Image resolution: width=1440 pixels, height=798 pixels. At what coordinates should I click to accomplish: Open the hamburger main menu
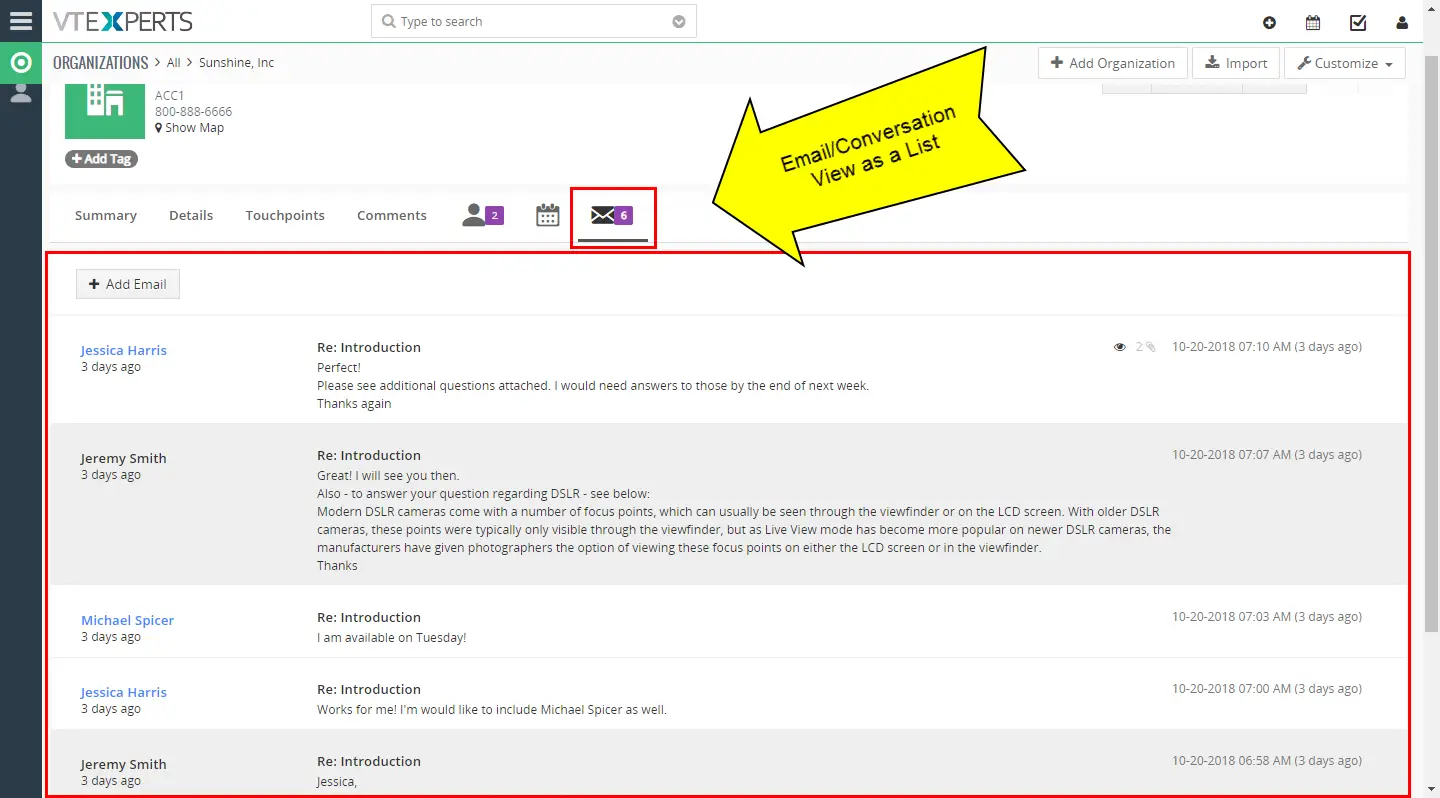(x=21, y=20)
